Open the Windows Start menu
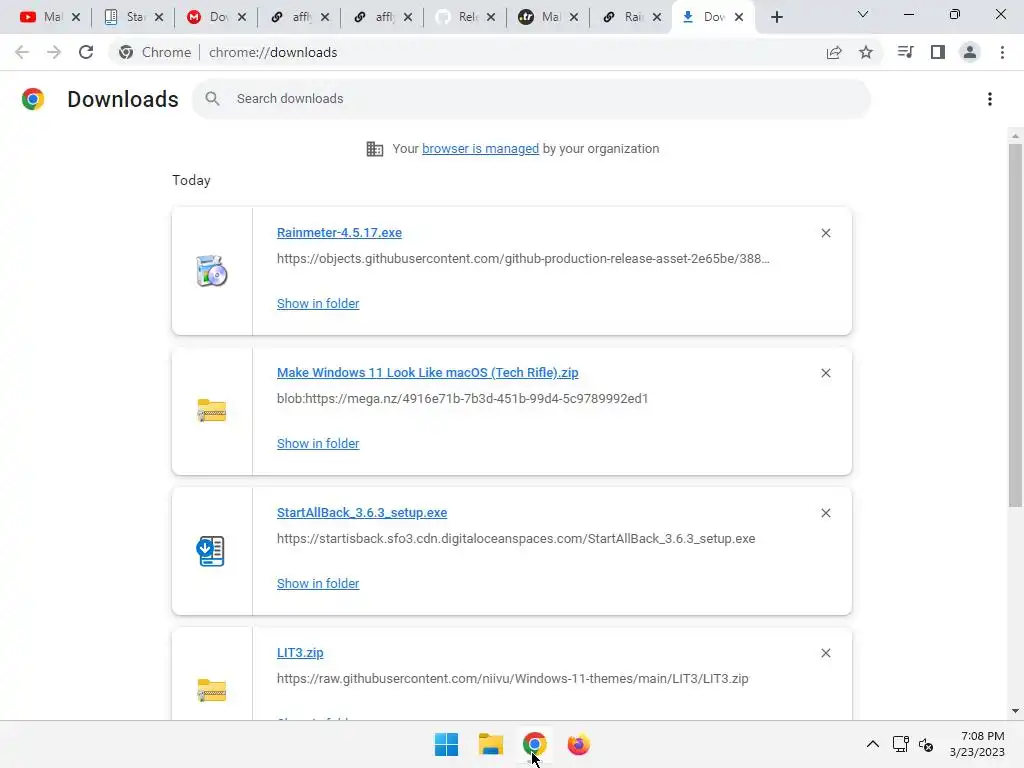 tap(447, 744)
